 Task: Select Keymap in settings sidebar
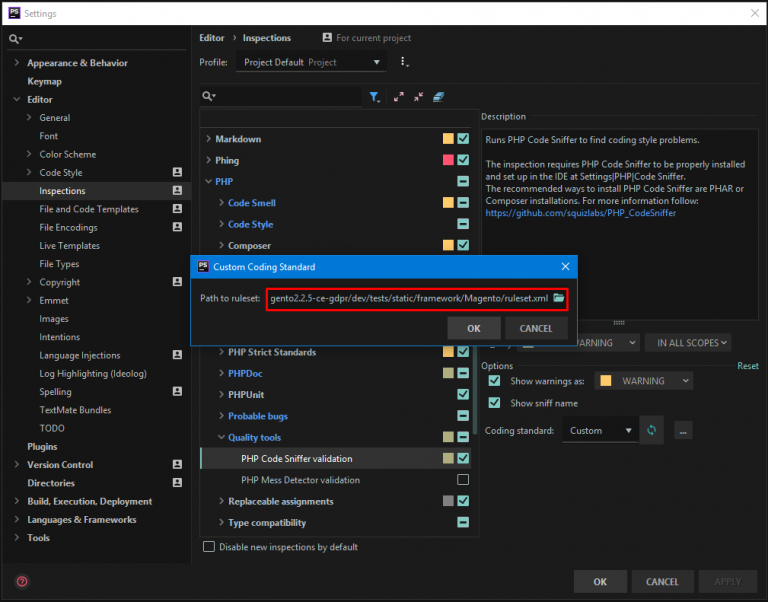[x=45, y=81]
